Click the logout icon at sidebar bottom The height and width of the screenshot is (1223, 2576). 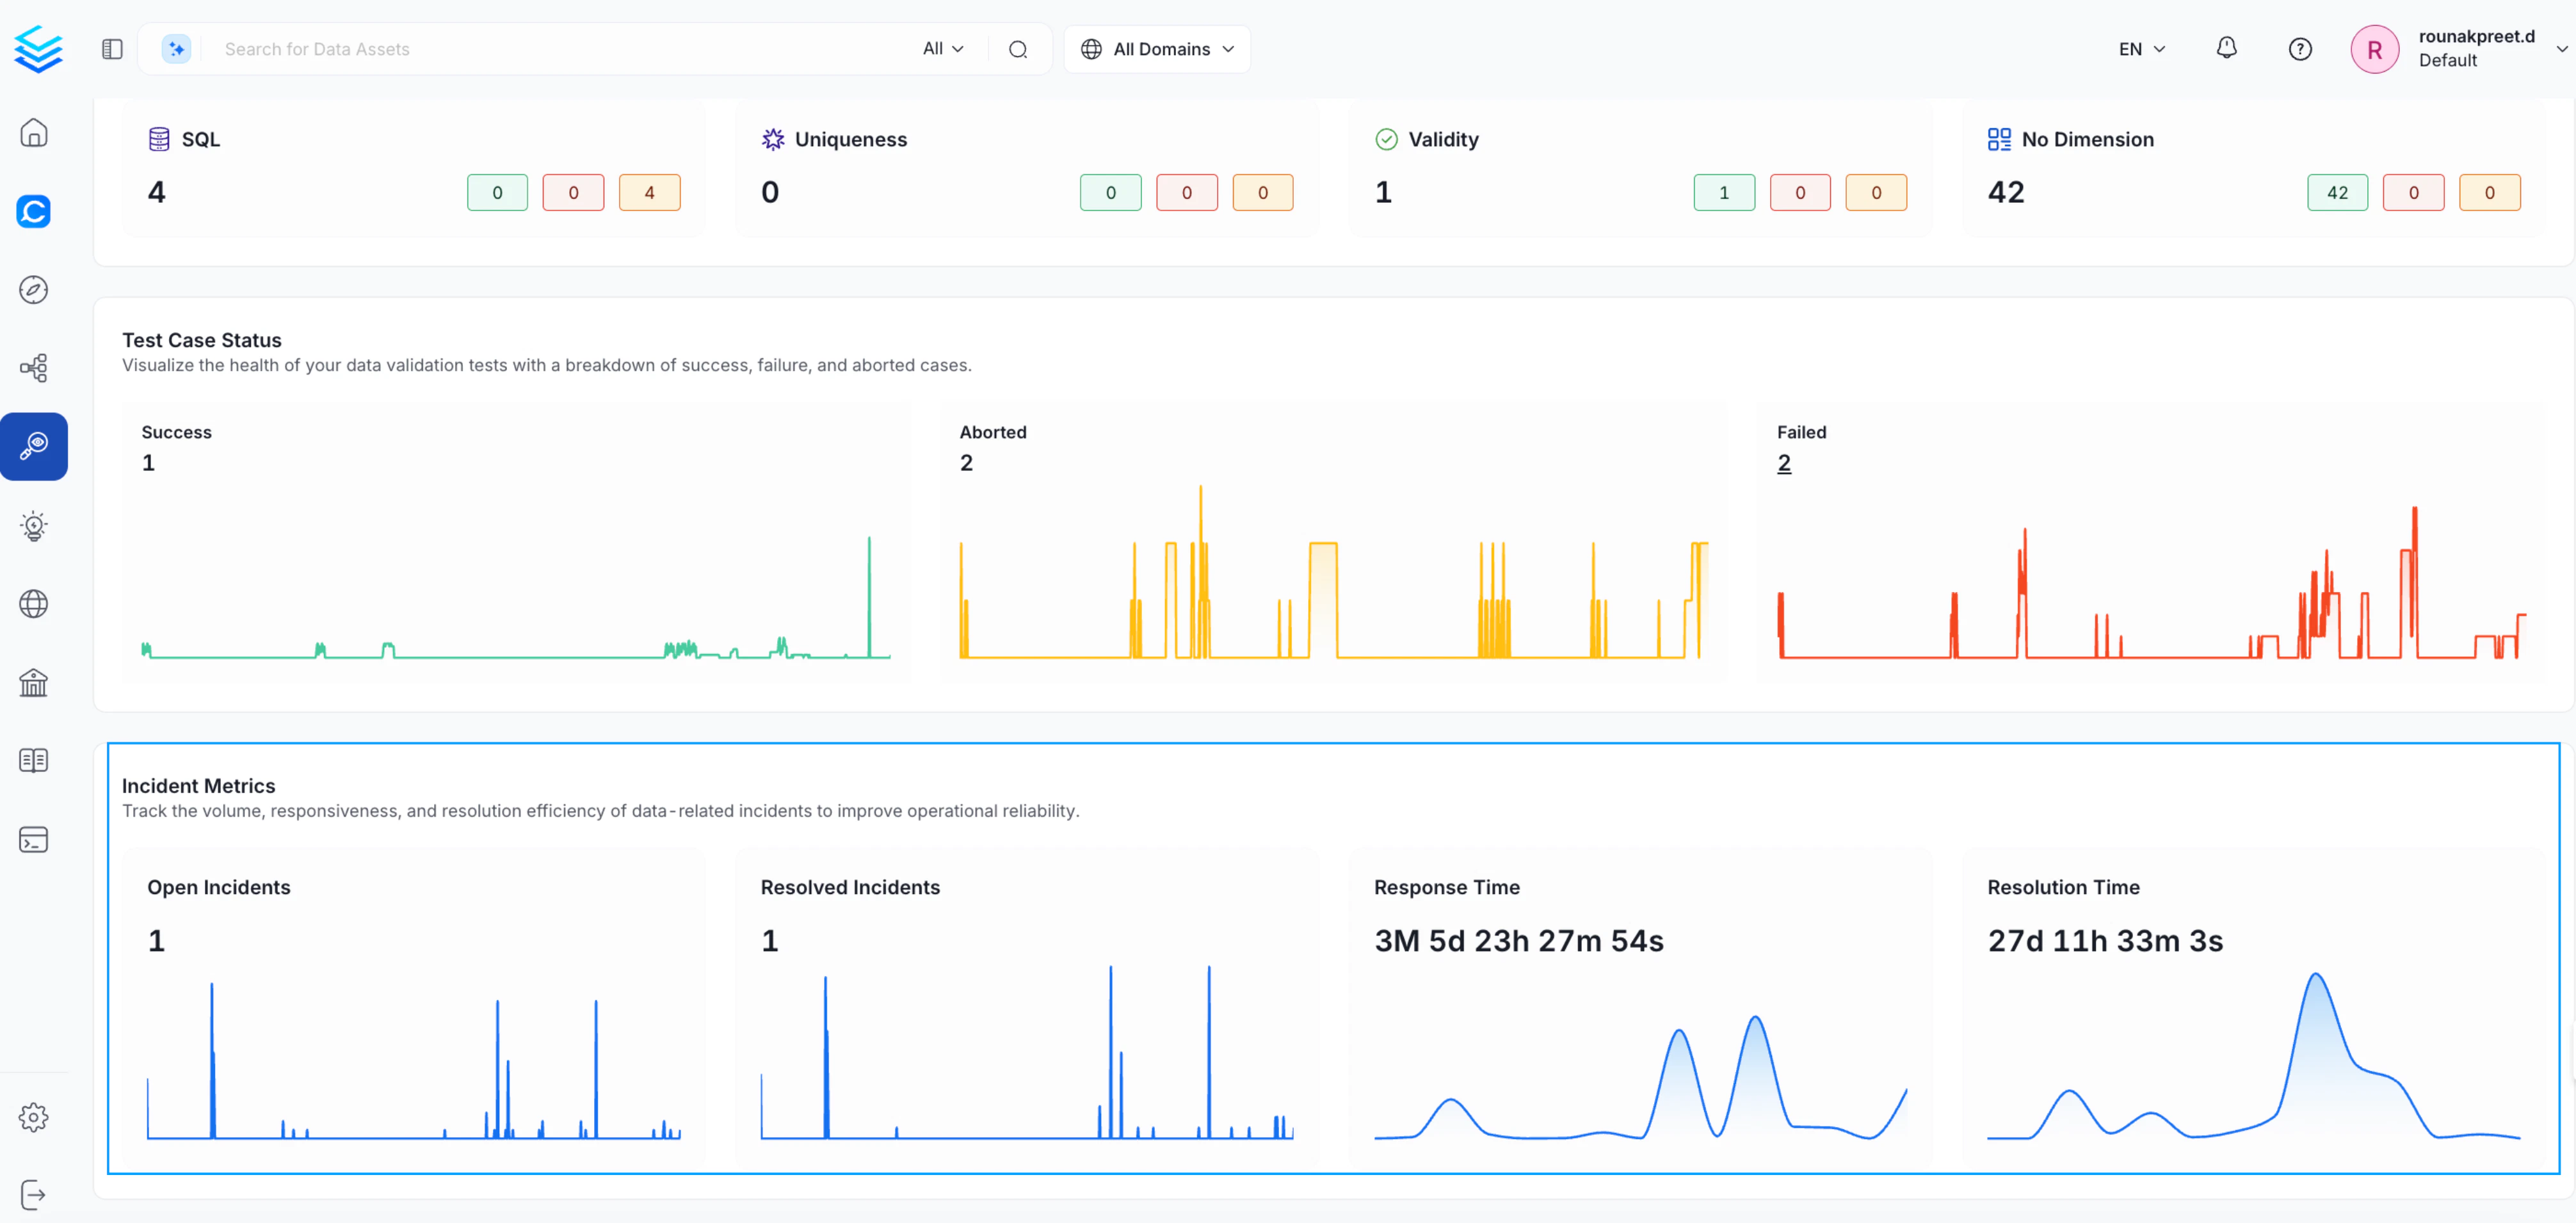click(34, 1193)
